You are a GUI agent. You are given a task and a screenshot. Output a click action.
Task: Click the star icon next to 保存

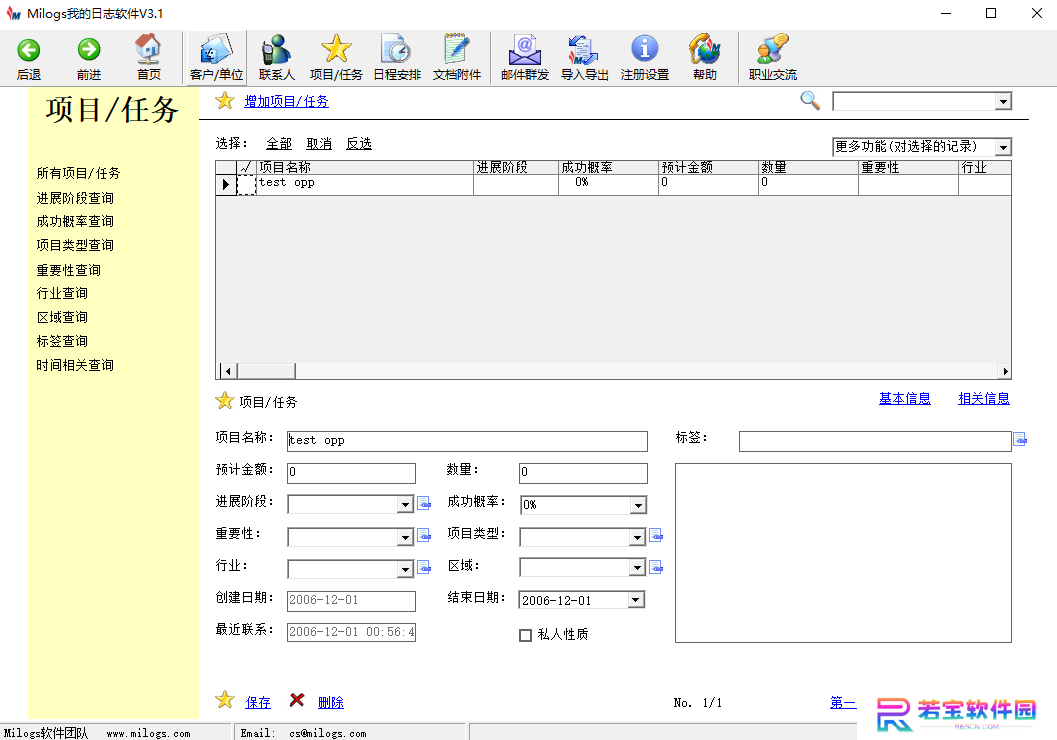coord(224,700)
